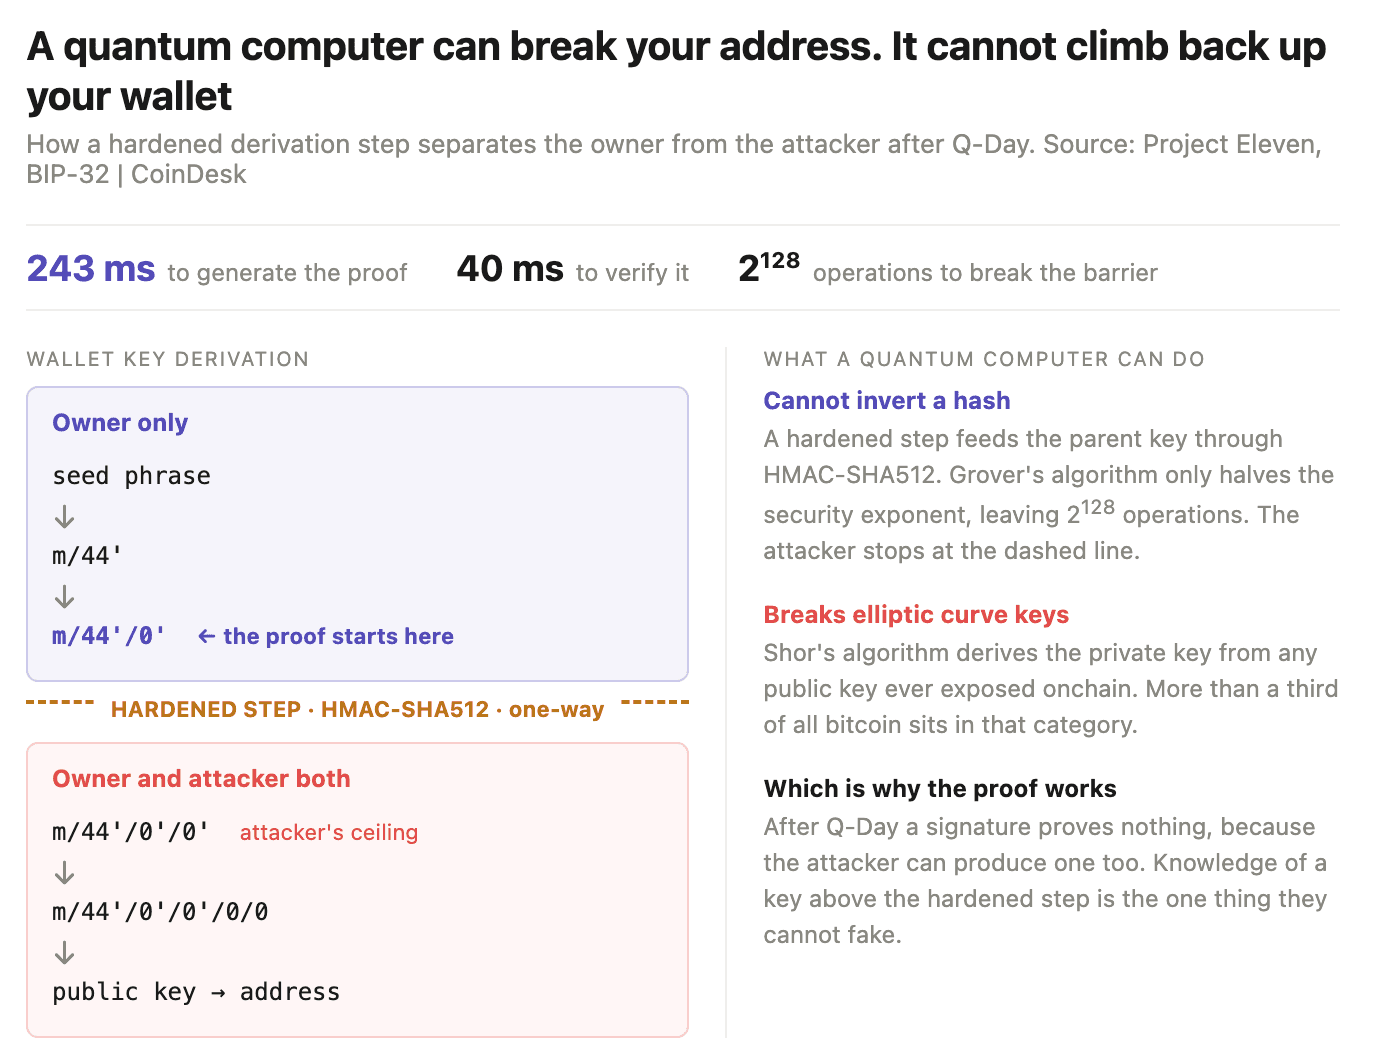The width and height of the screenshot is (1376, 1056).
Task: Click the 40 ms verify stat
Action: coord(573,269)
